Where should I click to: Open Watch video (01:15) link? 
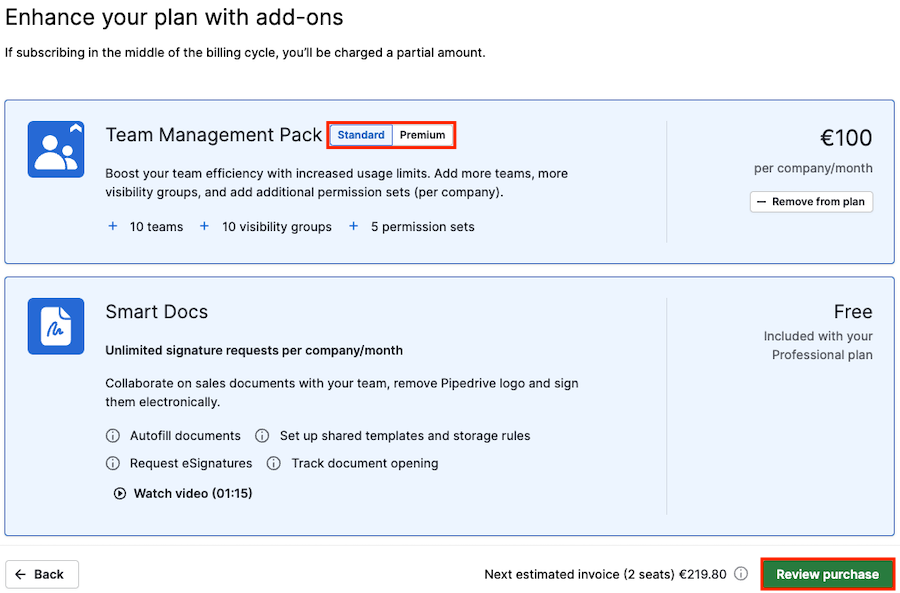point(183,493)
